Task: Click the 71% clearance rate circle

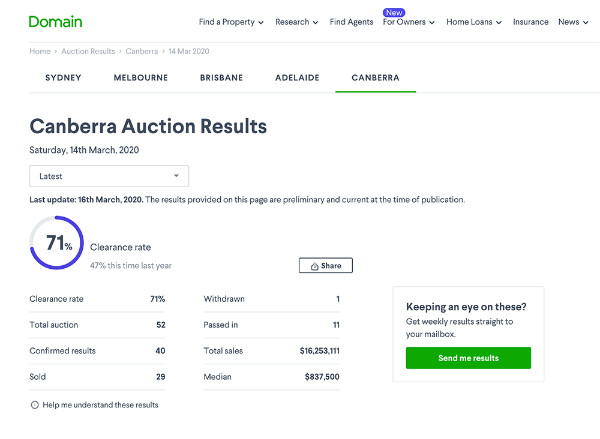Action: pos(58,243)
